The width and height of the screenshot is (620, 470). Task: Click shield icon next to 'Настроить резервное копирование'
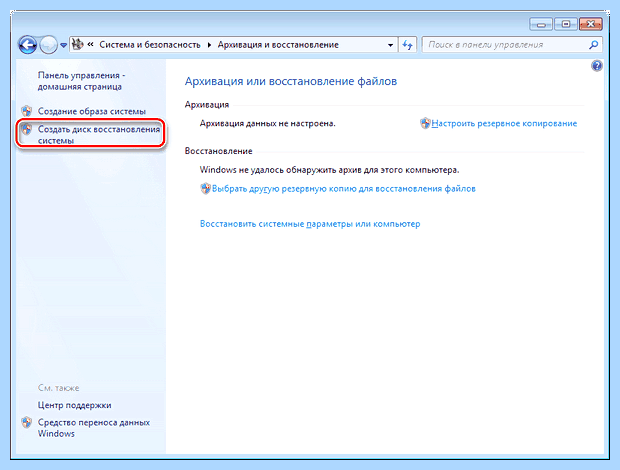425,123
